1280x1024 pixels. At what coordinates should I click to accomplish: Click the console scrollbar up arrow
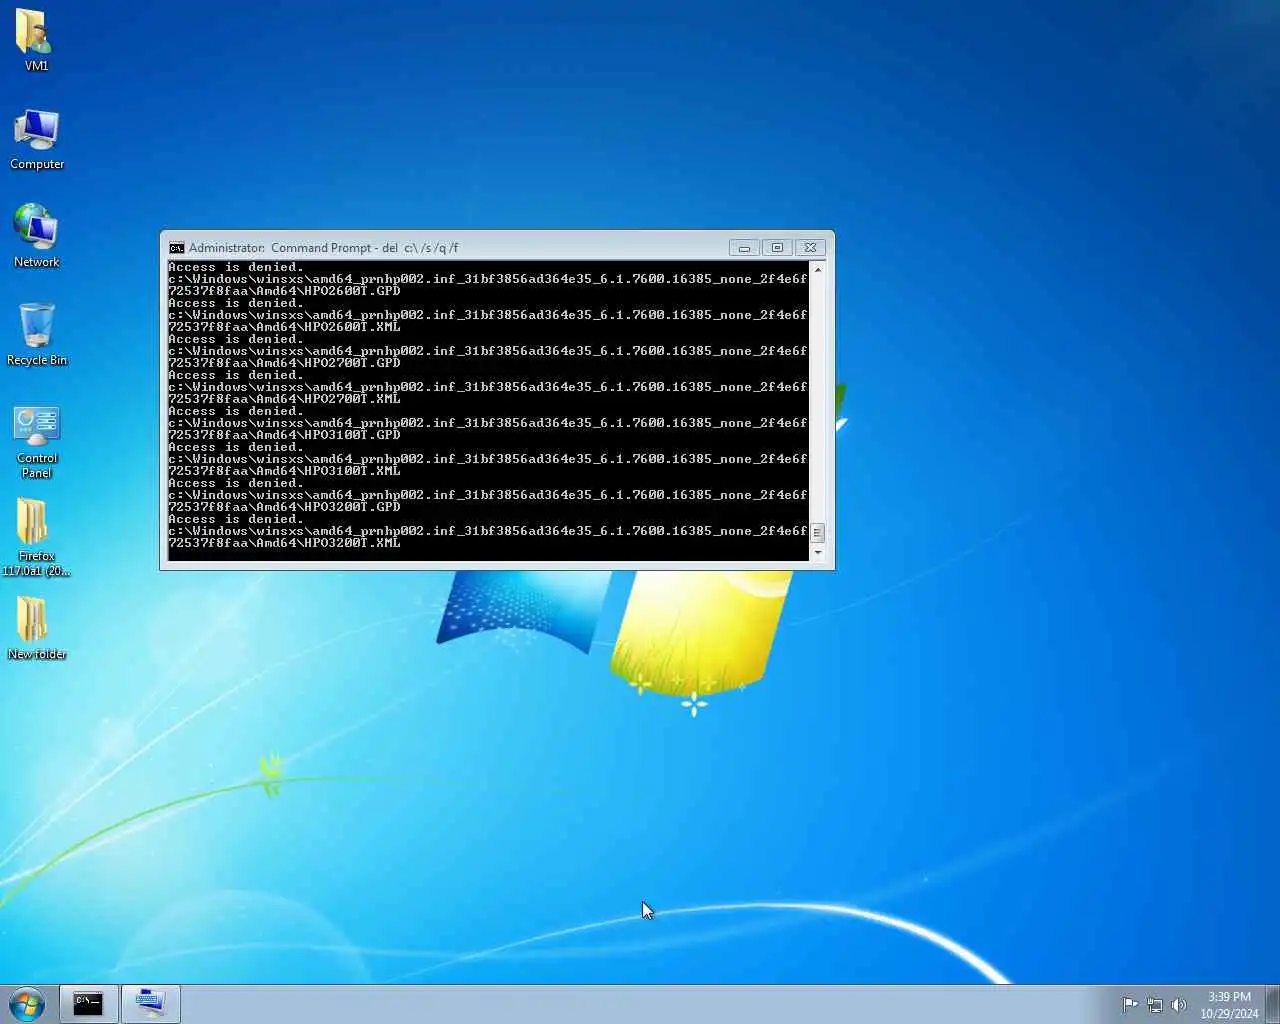point(817,270)
